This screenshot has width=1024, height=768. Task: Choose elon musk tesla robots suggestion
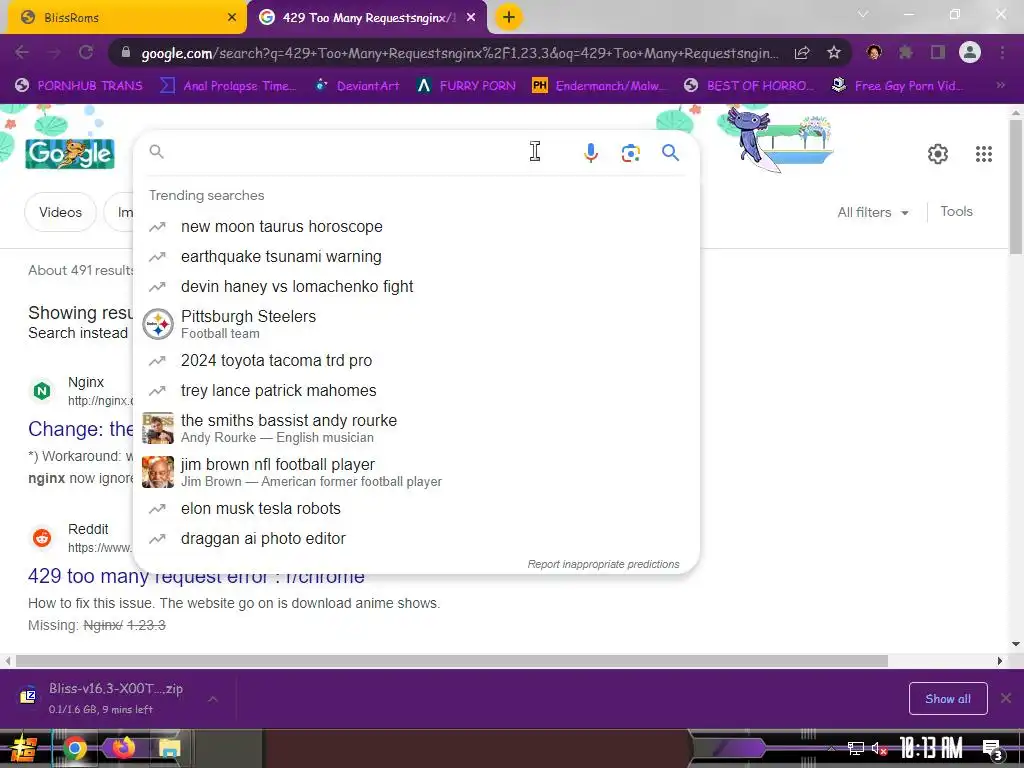pos(416,509)
